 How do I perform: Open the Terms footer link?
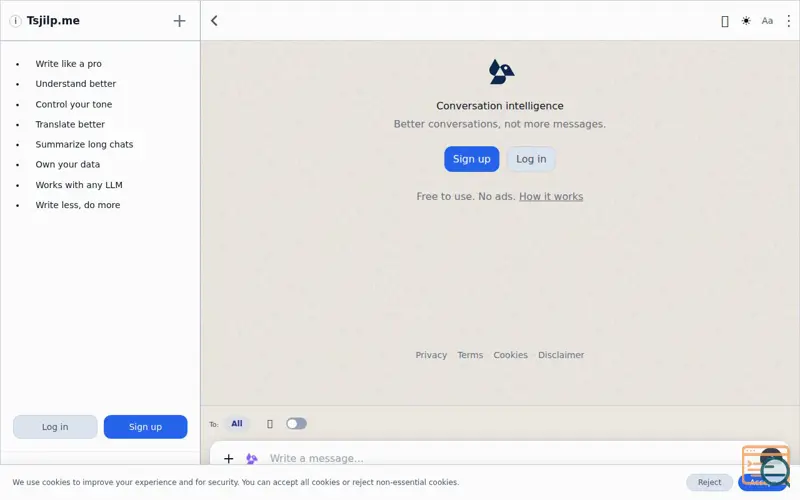coord(470,355)
